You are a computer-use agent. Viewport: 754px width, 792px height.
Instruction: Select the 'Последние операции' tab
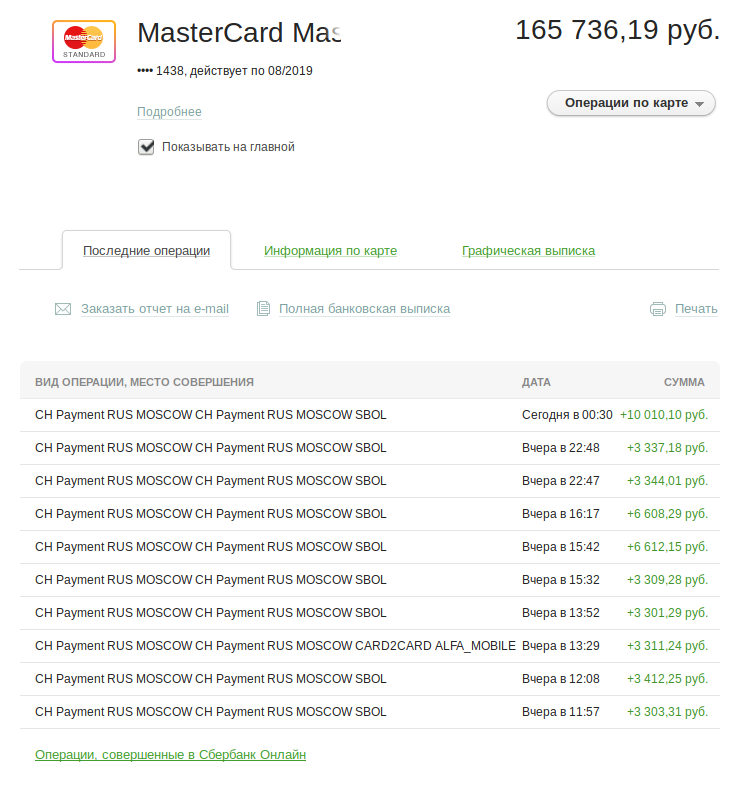146,251
